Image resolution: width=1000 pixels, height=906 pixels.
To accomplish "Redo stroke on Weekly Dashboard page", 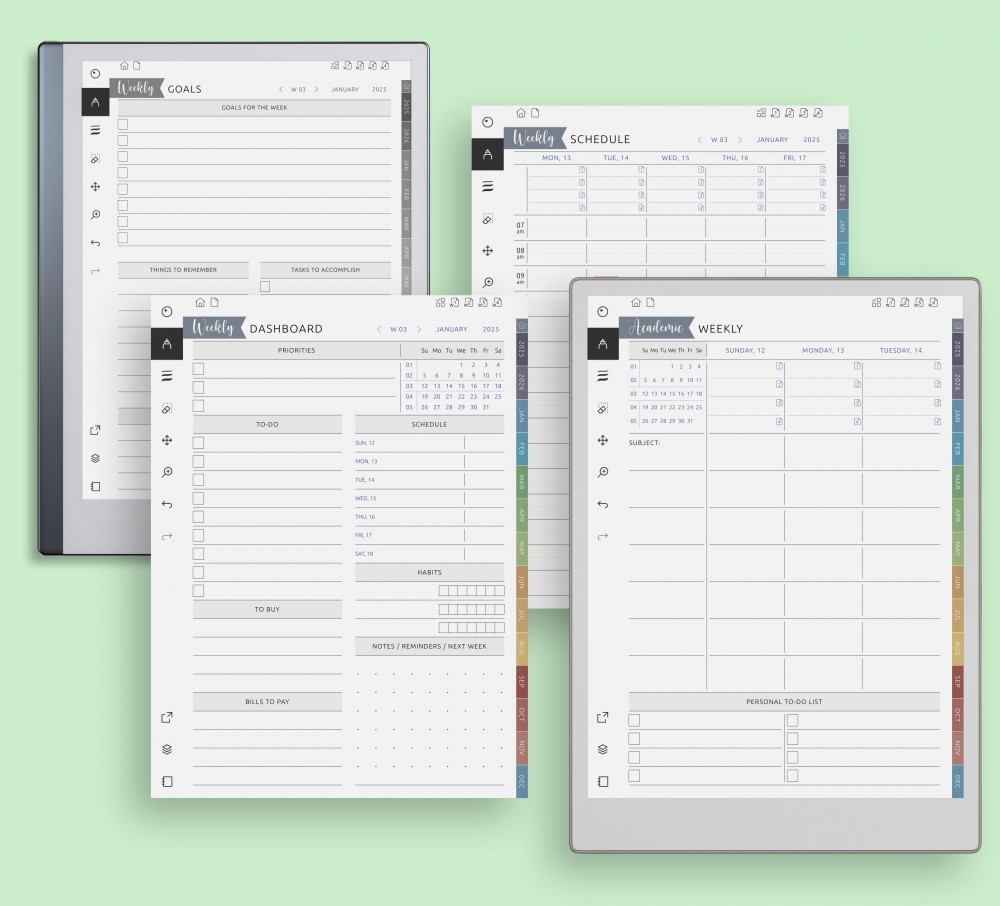I will [x=166, y=536].
